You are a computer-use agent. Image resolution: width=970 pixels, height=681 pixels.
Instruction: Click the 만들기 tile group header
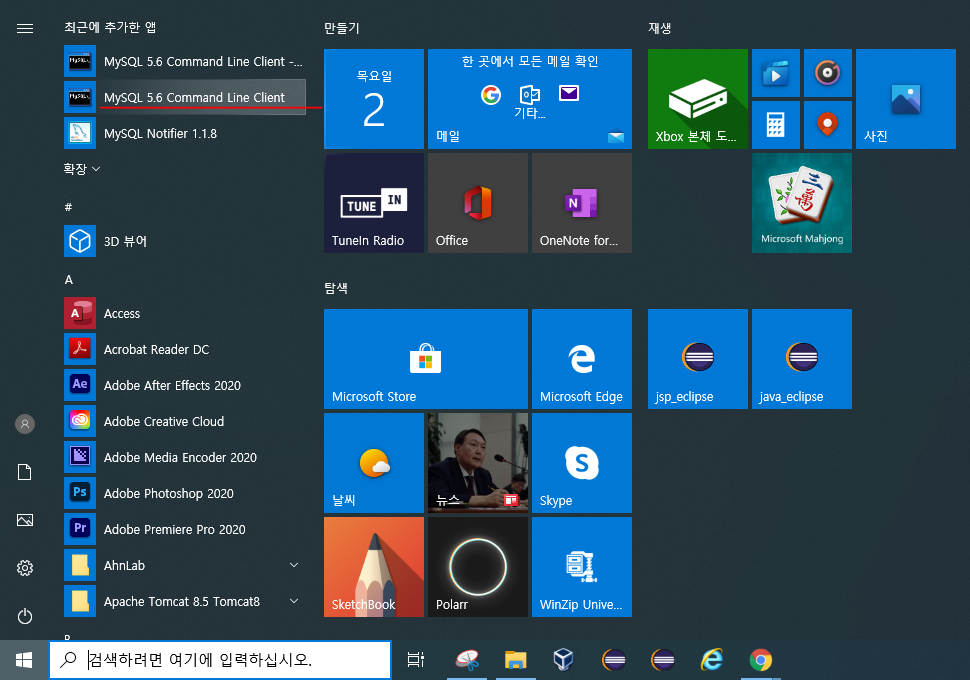341,28
